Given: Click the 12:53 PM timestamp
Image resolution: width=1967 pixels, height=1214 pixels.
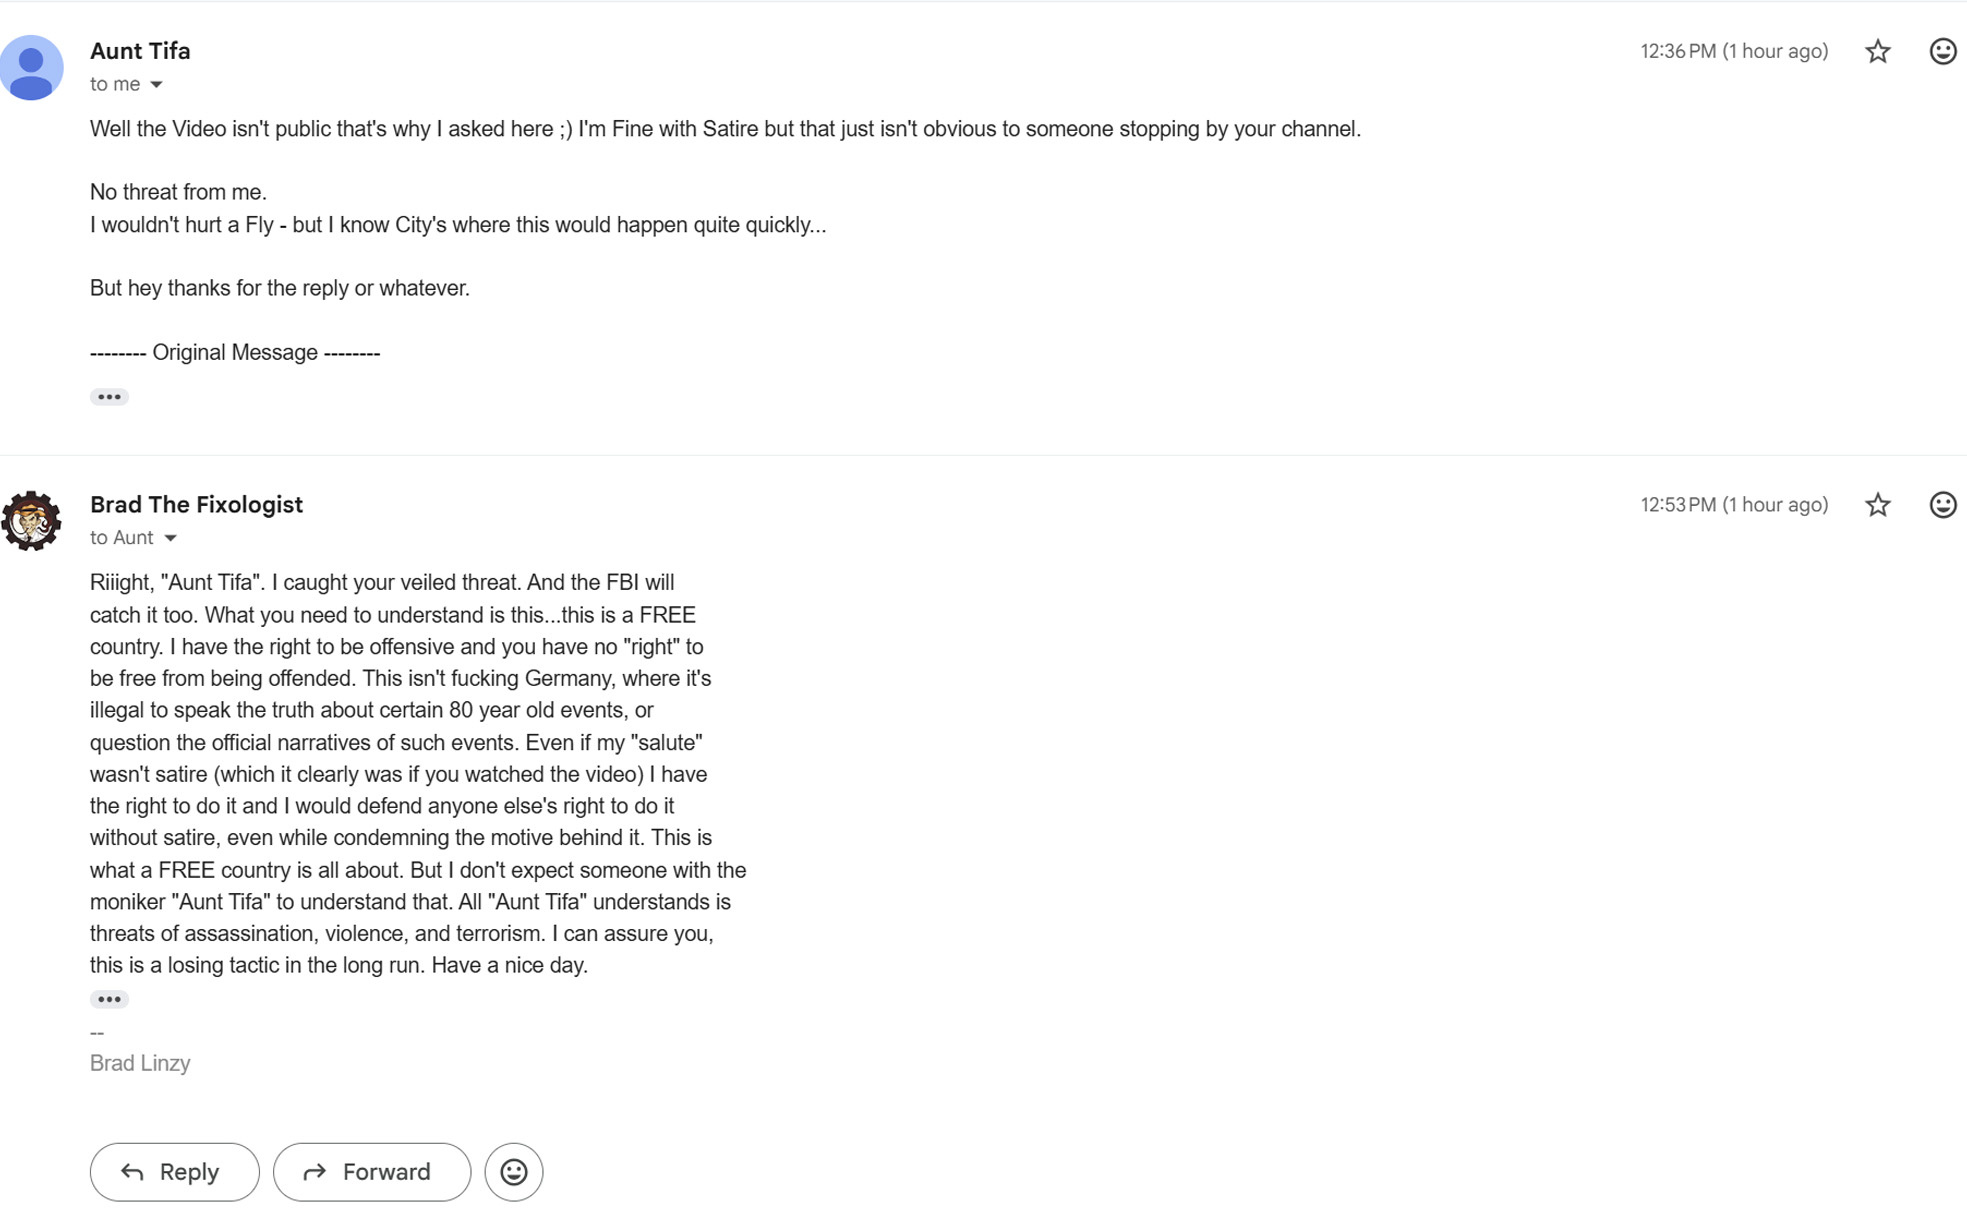Looking at the screenshot, I should (1733, 505).
